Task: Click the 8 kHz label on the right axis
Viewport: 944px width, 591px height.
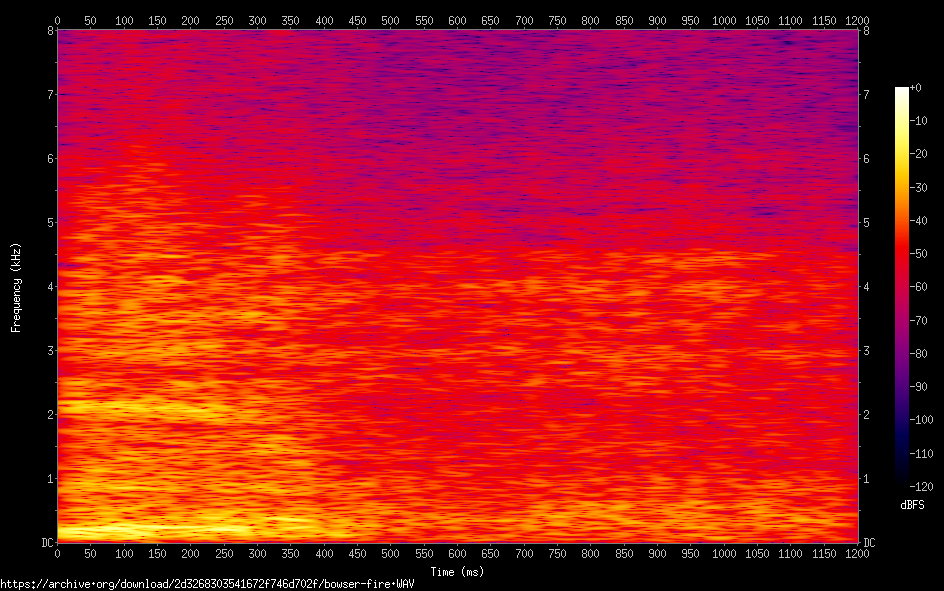Action: [866, 31]
